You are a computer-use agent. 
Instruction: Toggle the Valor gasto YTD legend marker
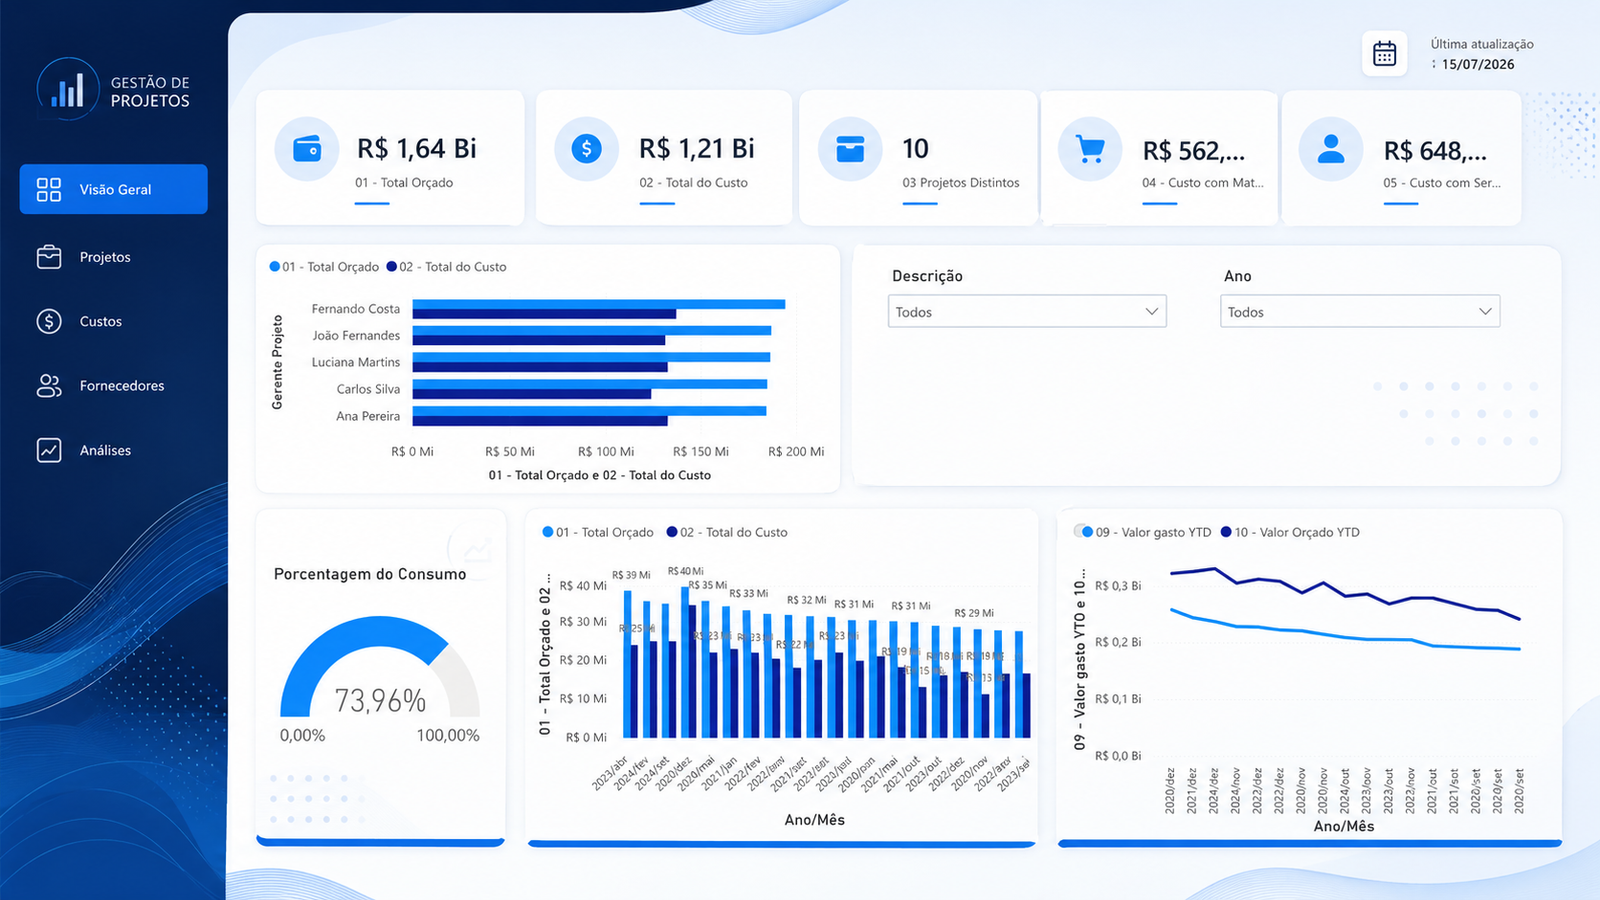coord(1087,532)
